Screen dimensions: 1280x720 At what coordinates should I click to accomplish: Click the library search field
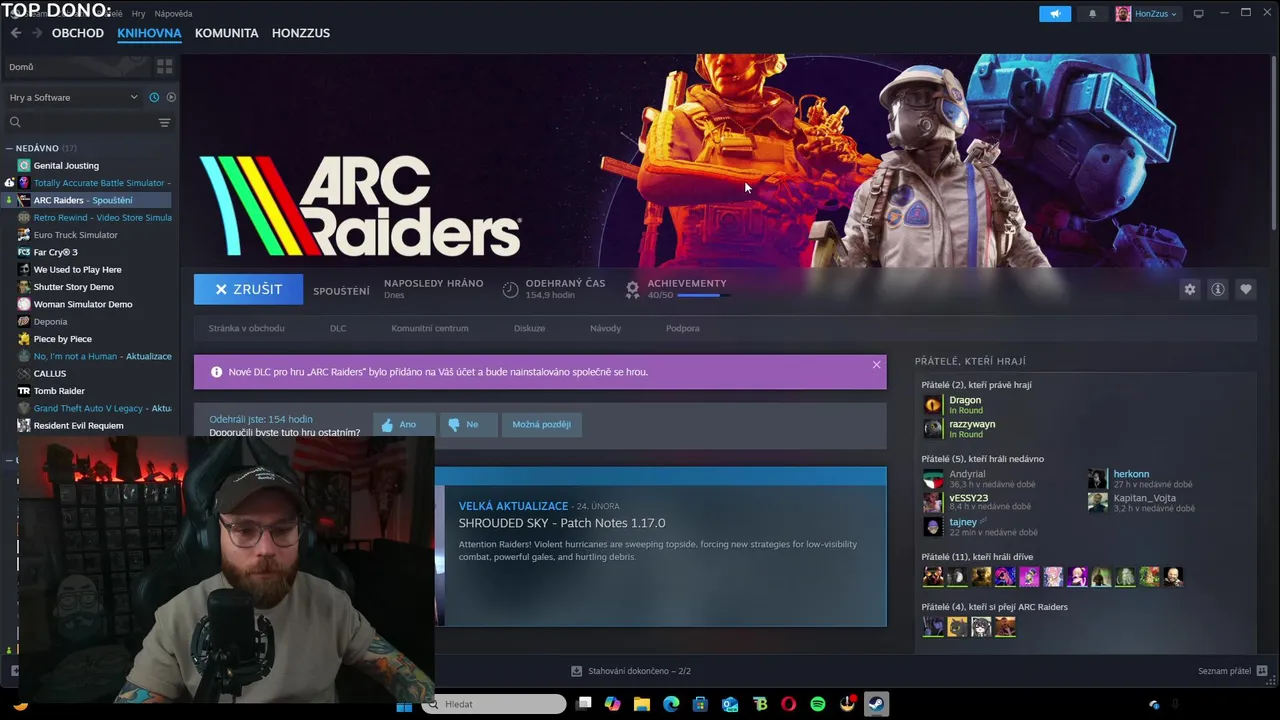(x=82, y=122)
